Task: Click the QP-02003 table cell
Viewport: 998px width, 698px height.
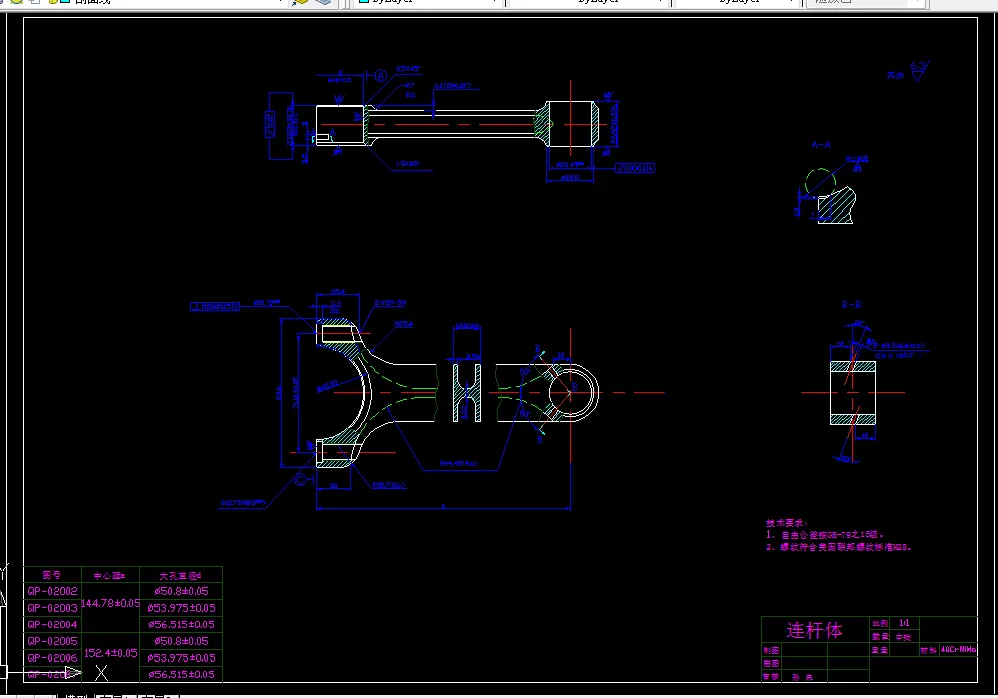Action: [52, 608]
